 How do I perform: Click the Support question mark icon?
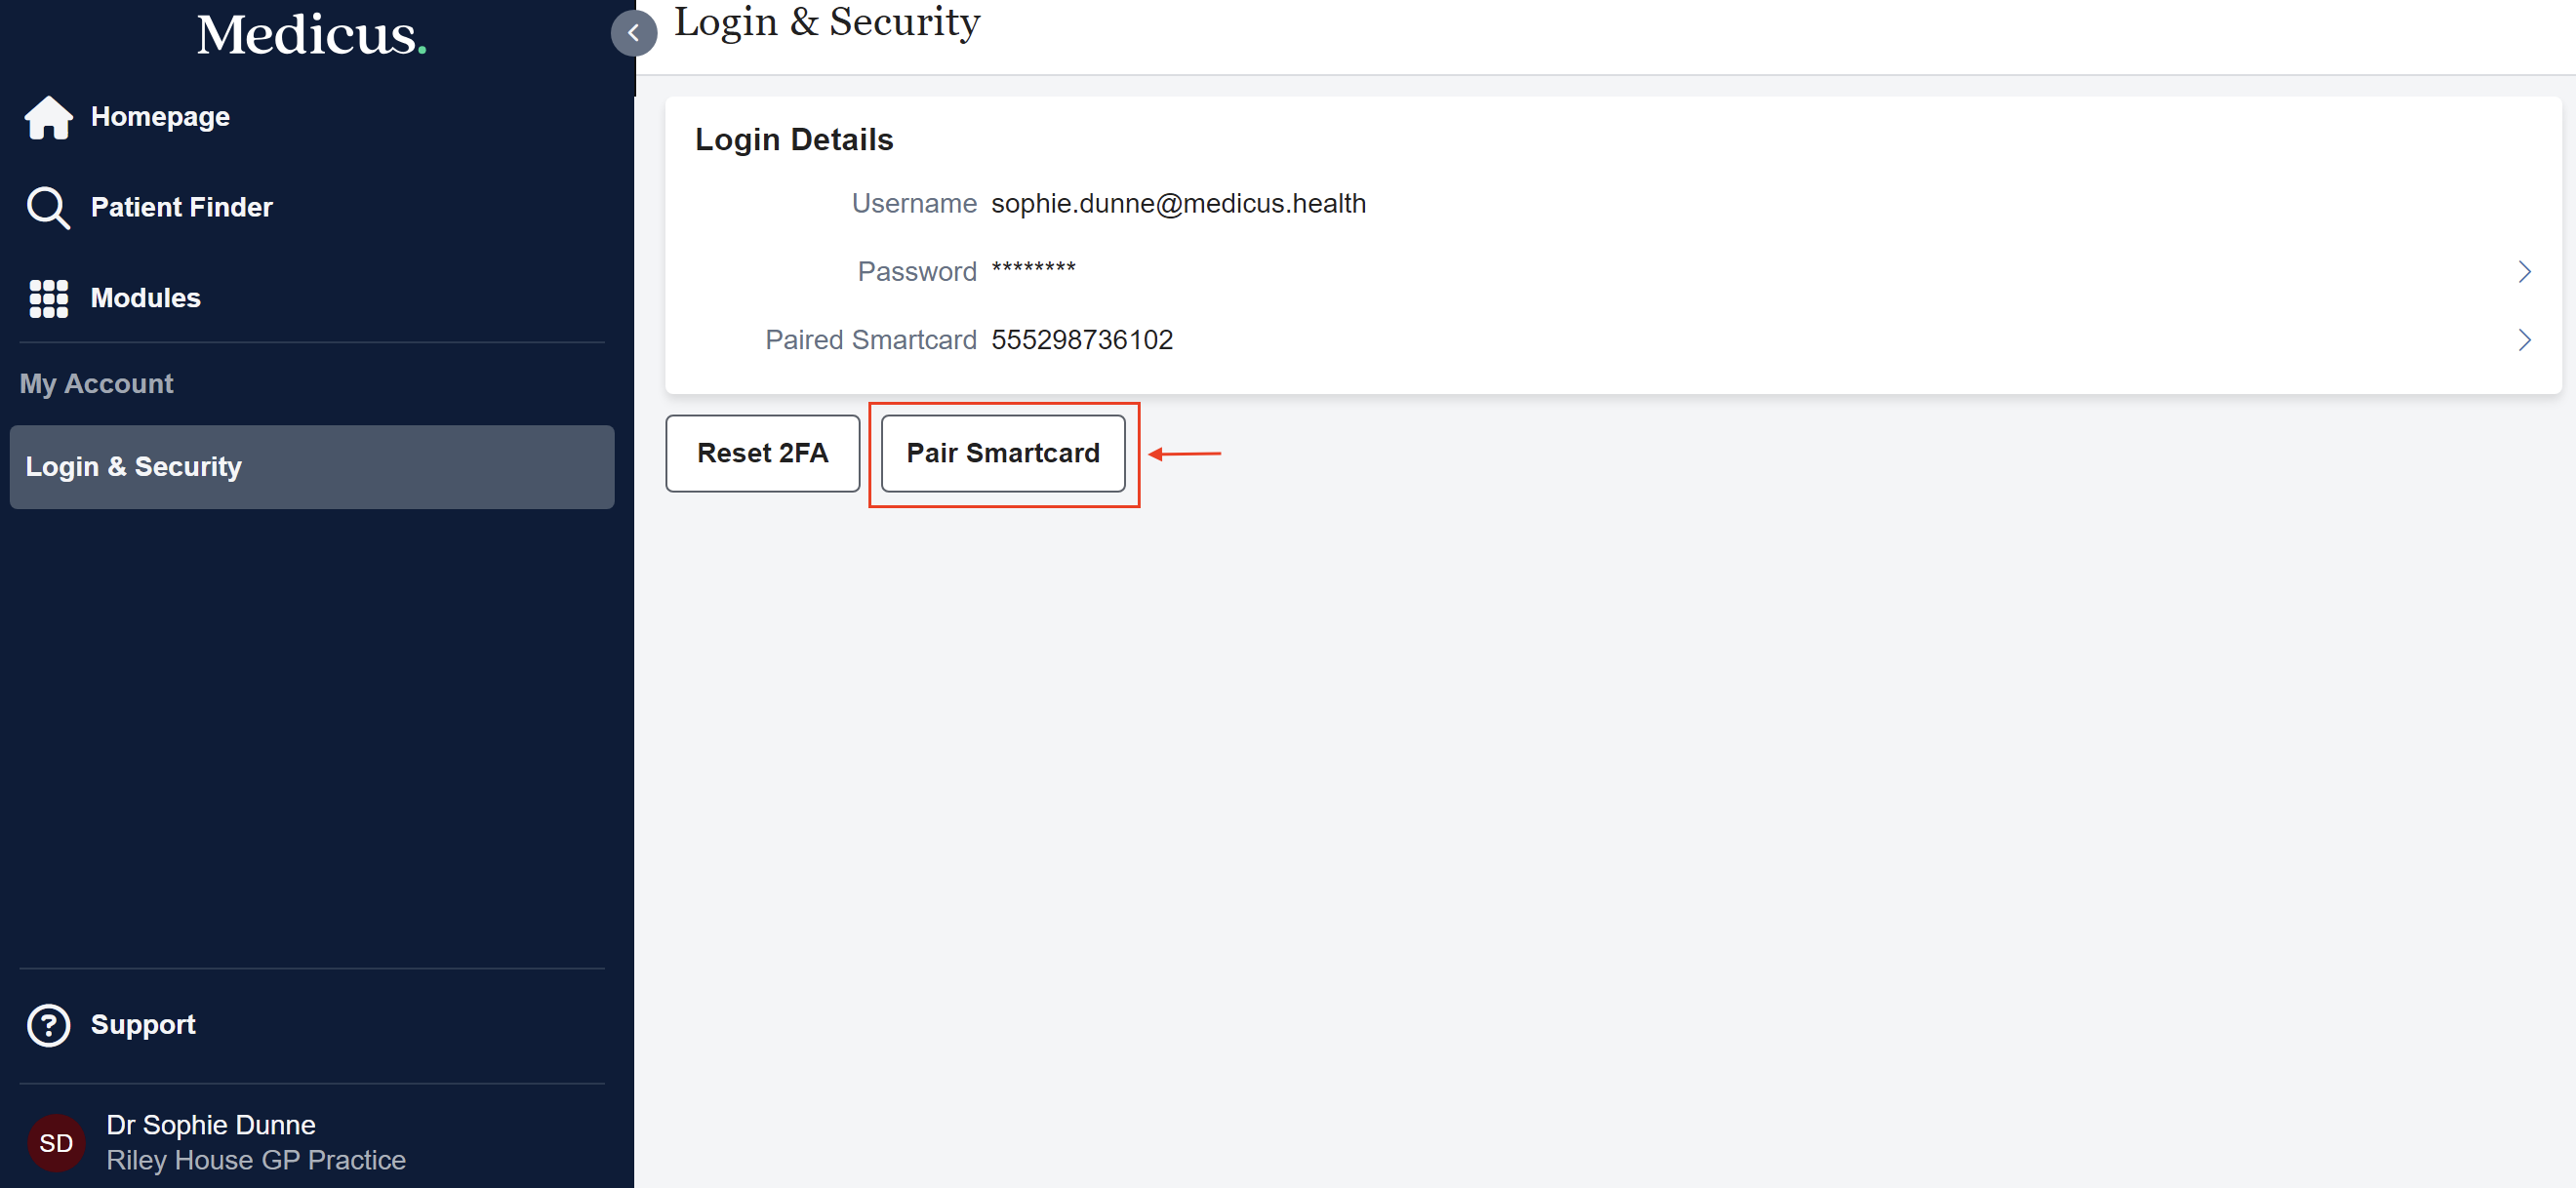coord(48,1025)
